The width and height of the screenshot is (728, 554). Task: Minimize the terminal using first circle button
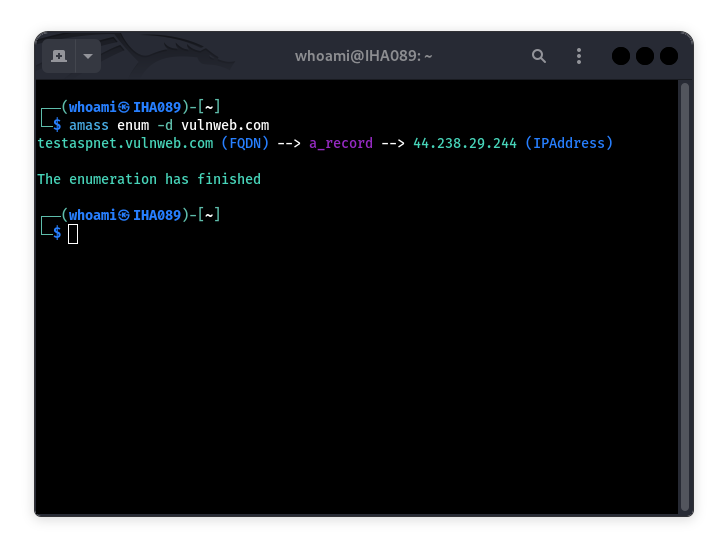click(x=621, y=56)
